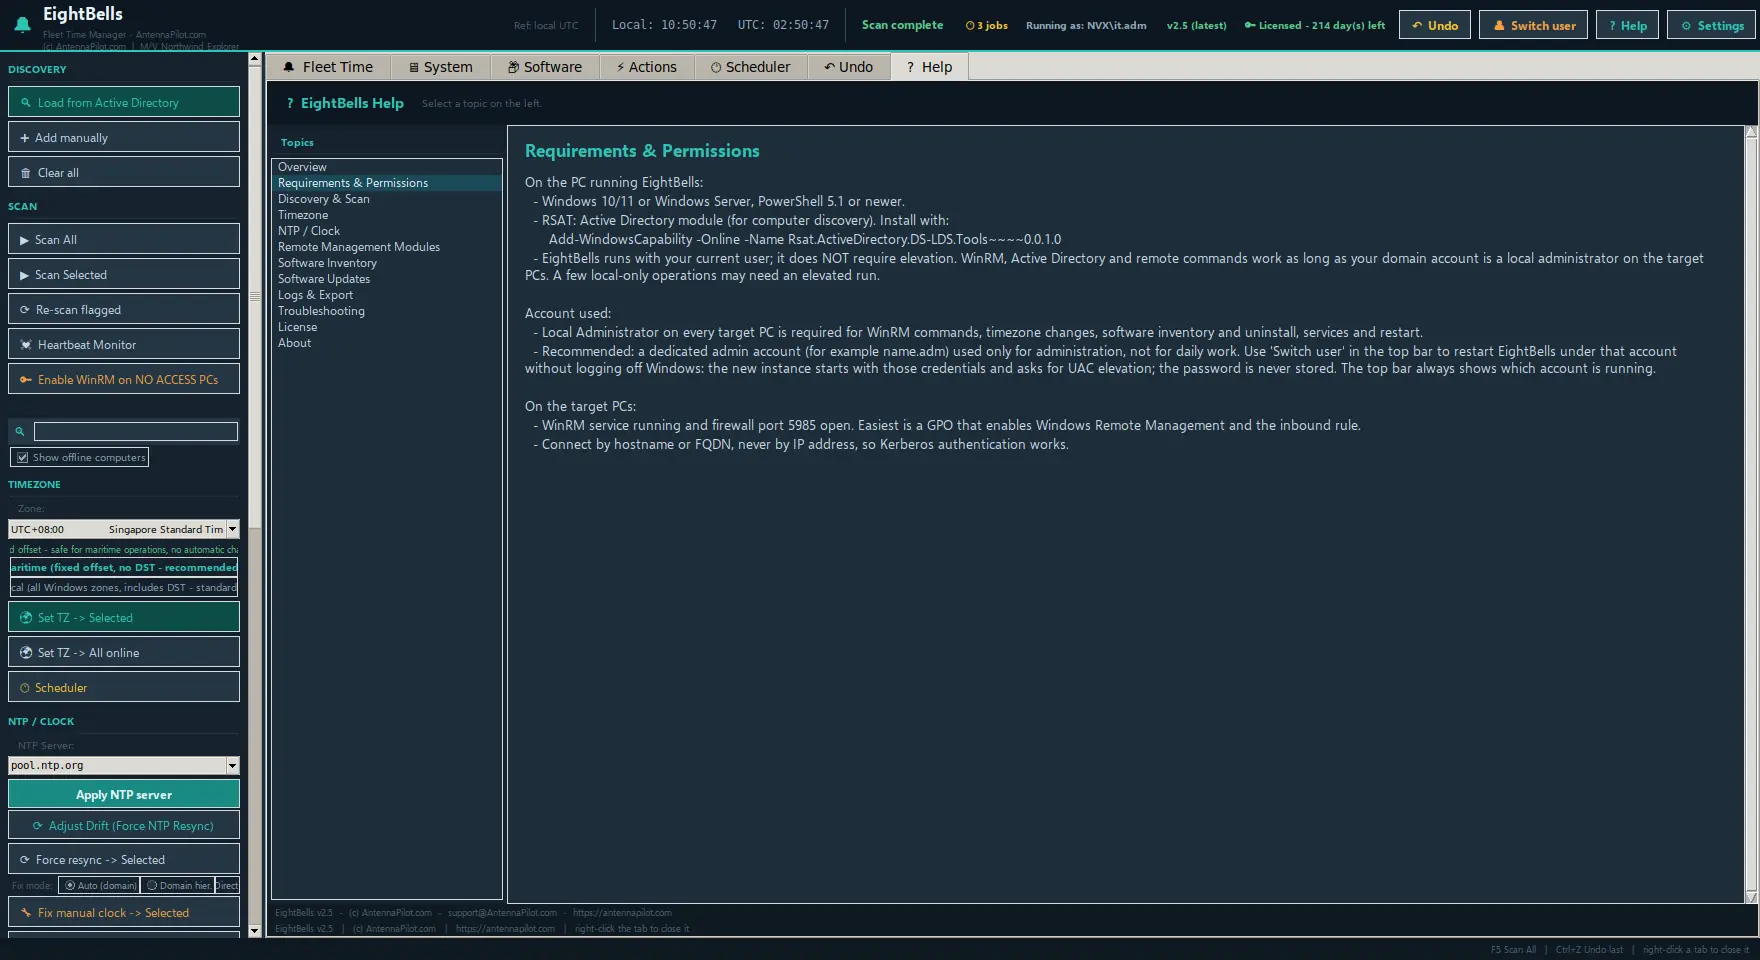Enable WinRM on NO ACCESS PCs
This screenshot has width=1760, height=960.
click(124, 379)
